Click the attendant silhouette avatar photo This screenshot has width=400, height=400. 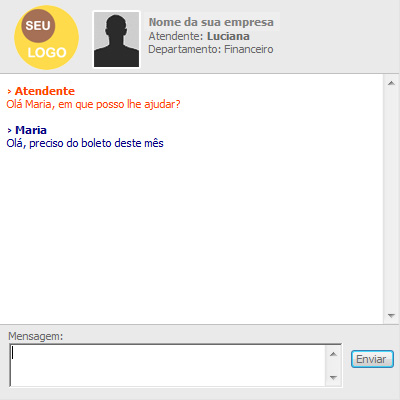(116, 39)
